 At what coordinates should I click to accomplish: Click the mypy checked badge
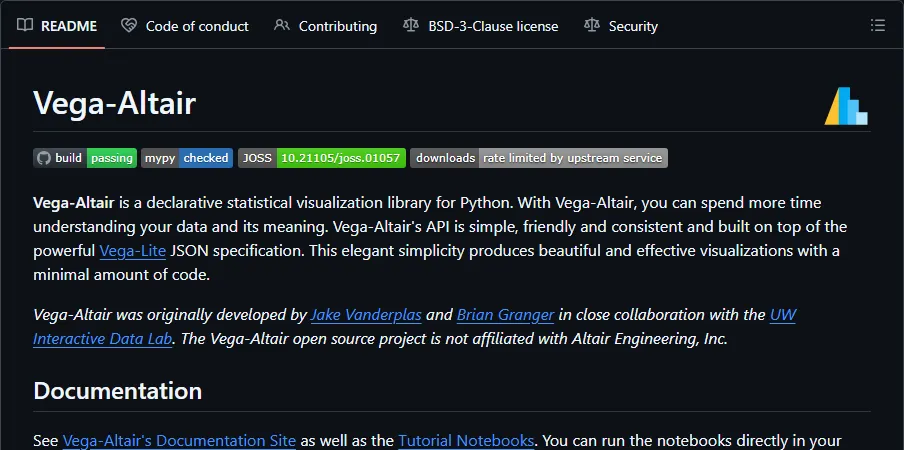pyautogui.click(x=187, y=158)
